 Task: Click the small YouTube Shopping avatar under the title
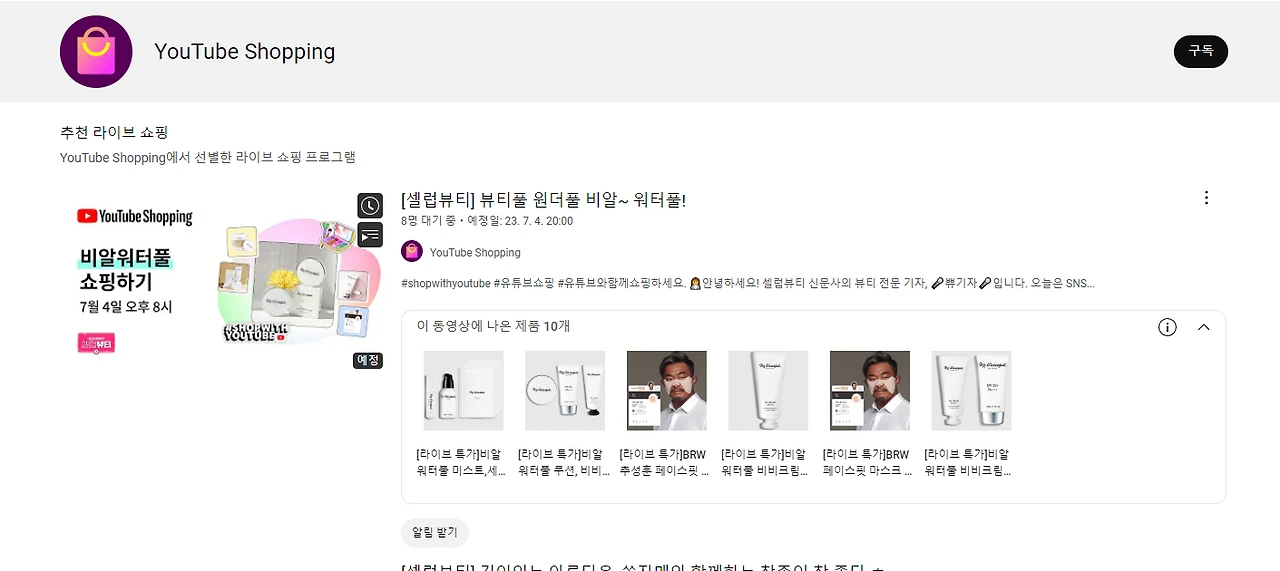(412, 252)
